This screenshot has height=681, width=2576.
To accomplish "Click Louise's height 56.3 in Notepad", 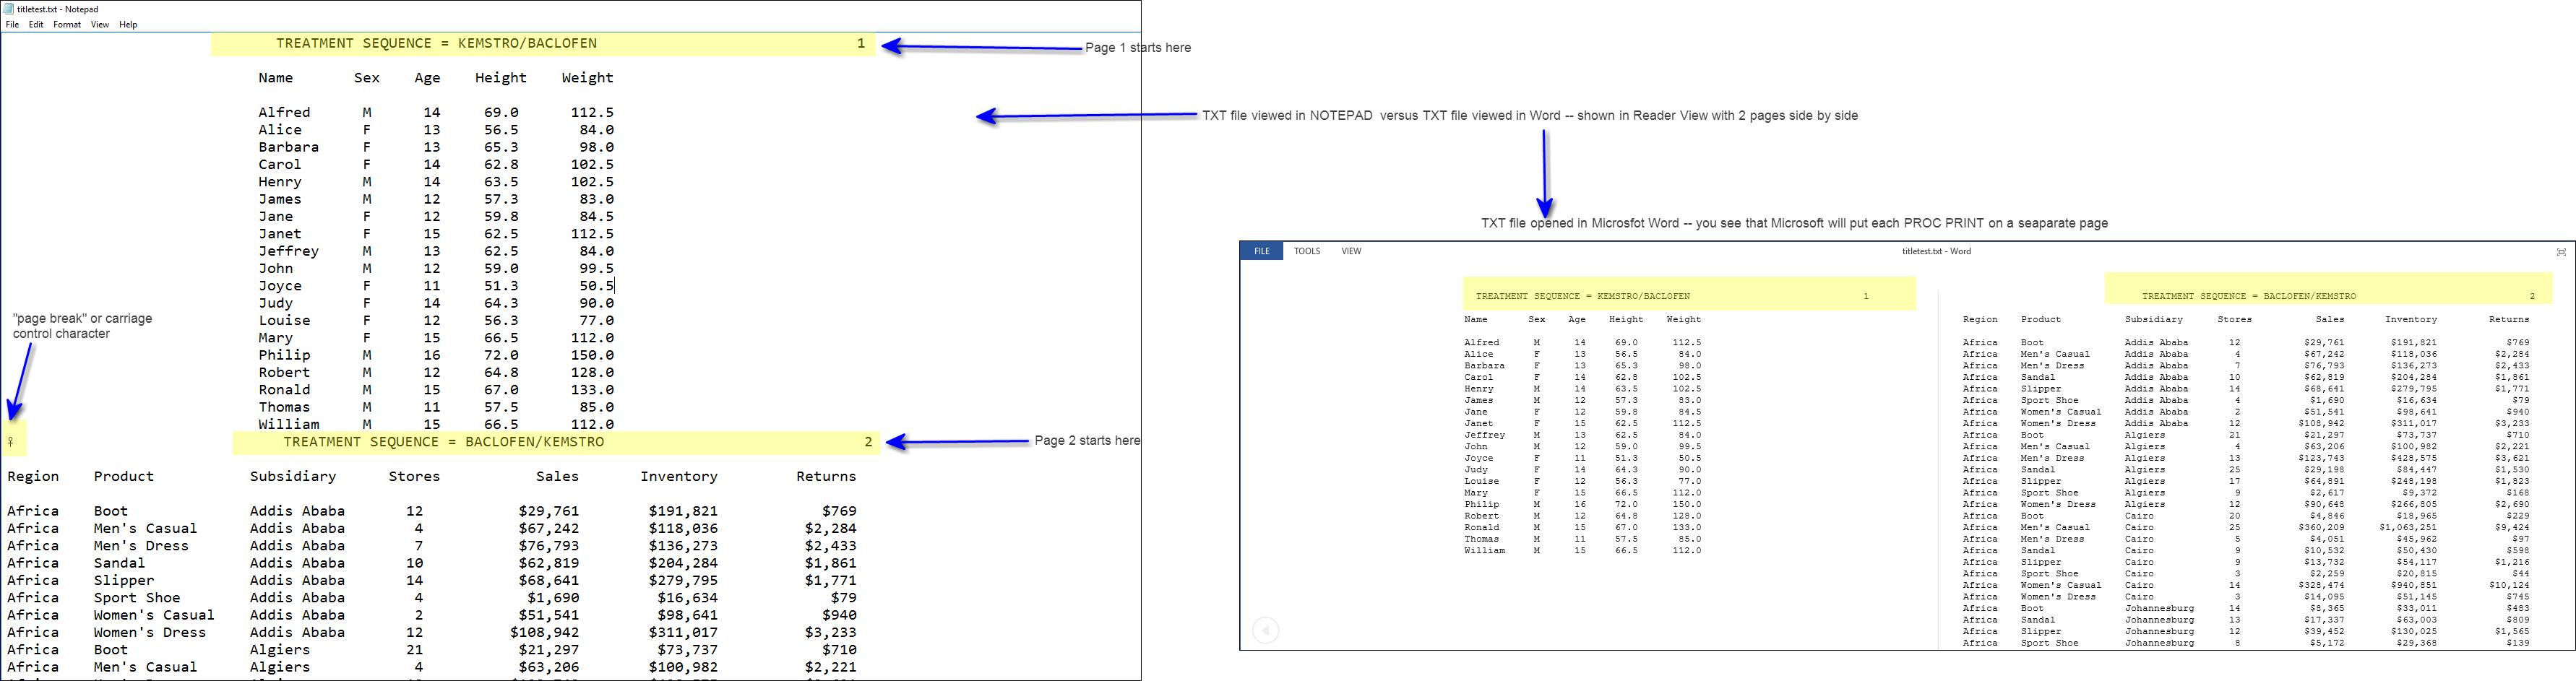I will (501, 321).
